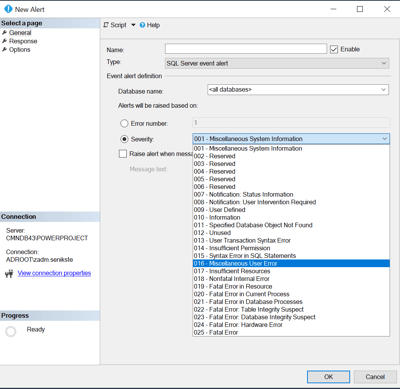Click the Script toolbar icon
The image size is (400, 389).
pos(106,25)
